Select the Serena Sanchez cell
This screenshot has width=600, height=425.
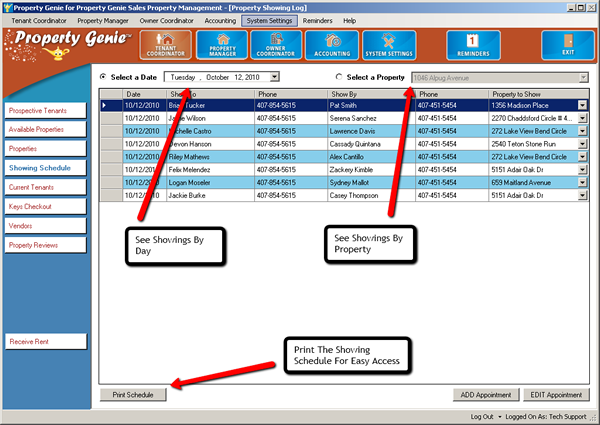(371, 118)
